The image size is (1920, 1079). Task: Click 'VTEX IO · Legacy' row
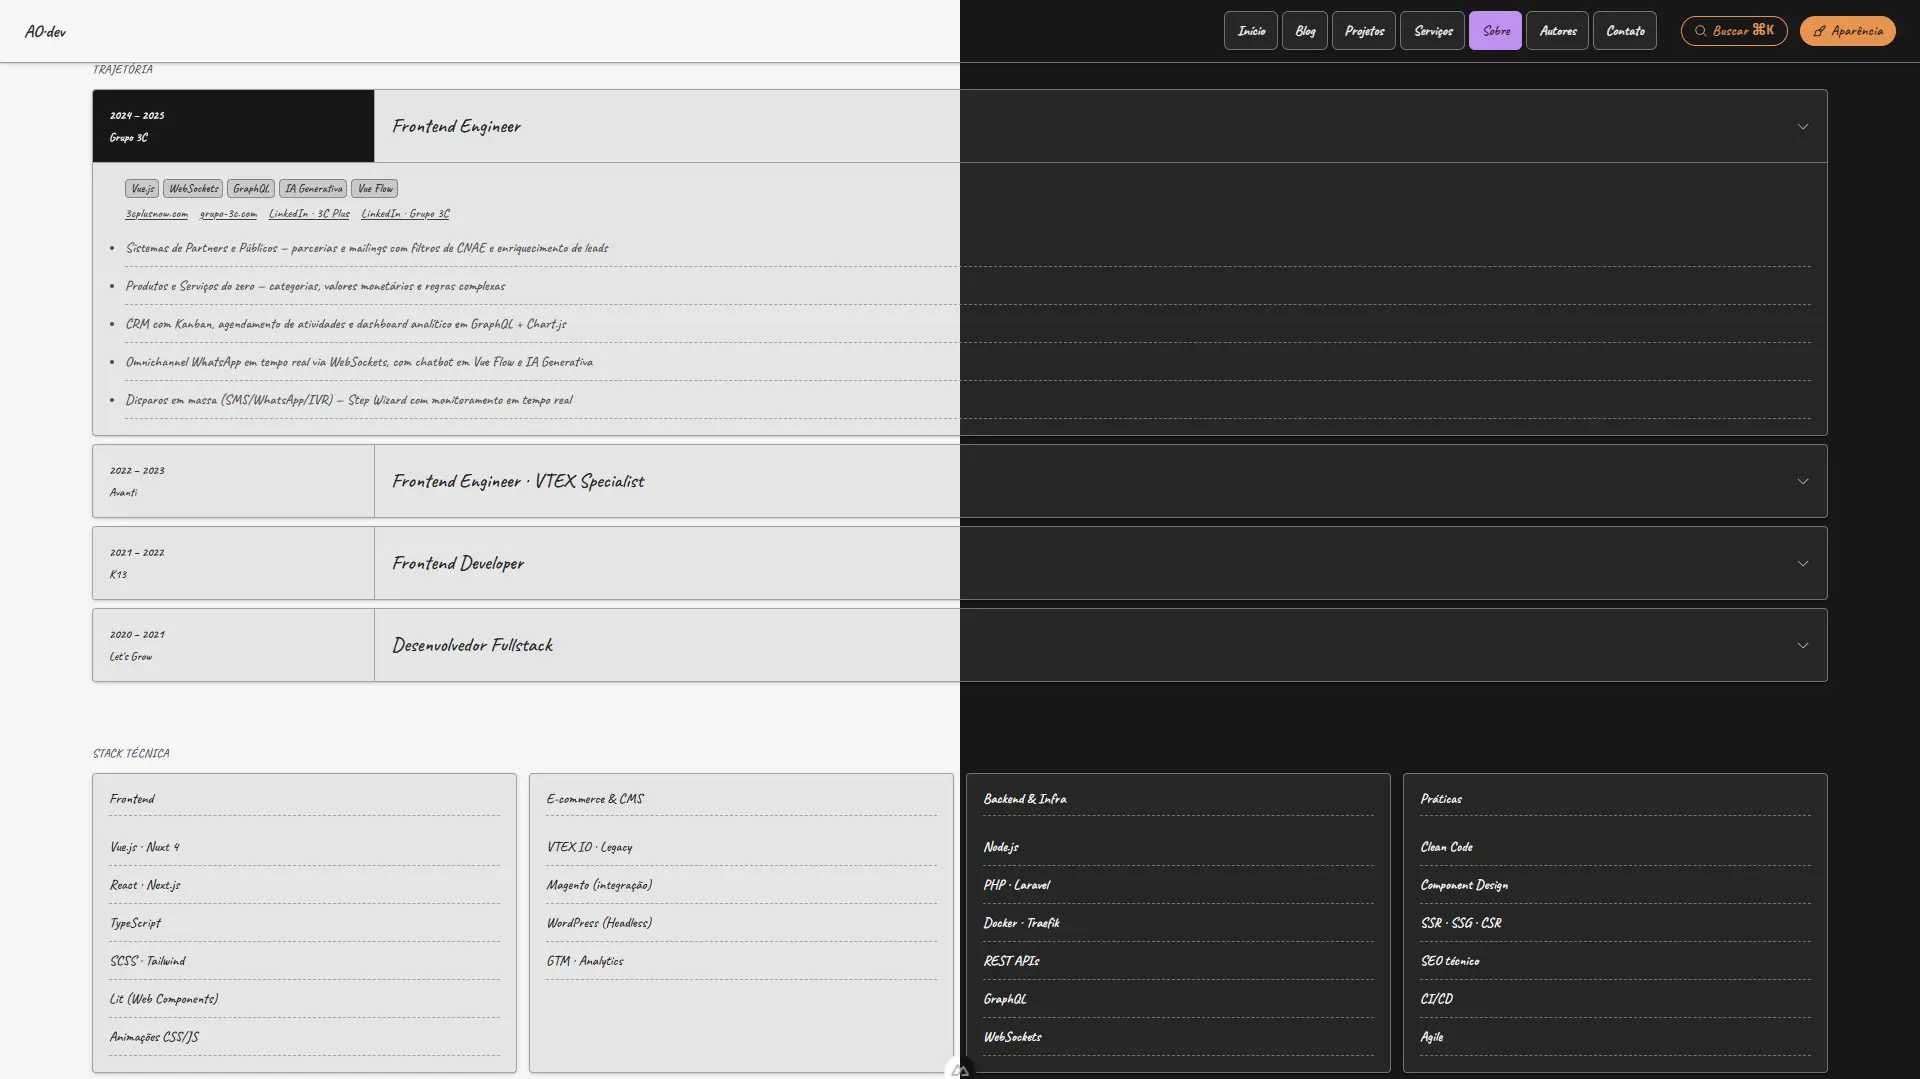point(741,847)
